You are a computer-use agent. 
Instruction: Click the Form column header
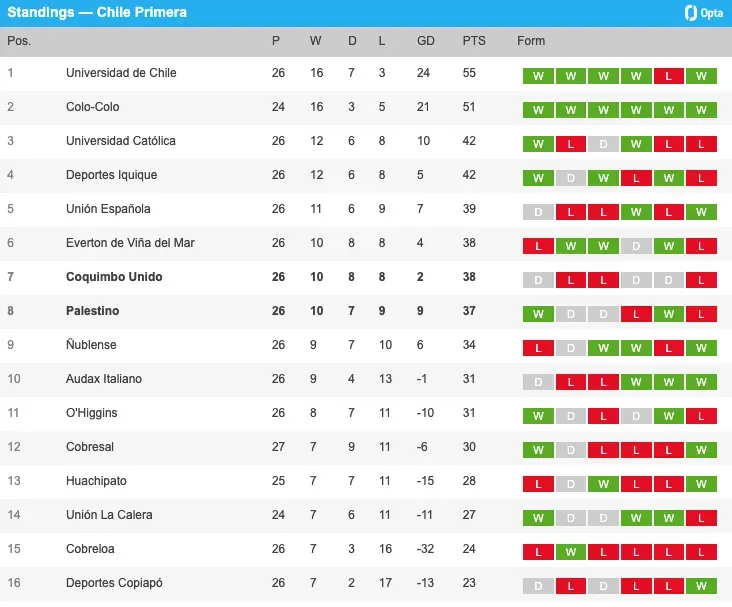[531, 41]
